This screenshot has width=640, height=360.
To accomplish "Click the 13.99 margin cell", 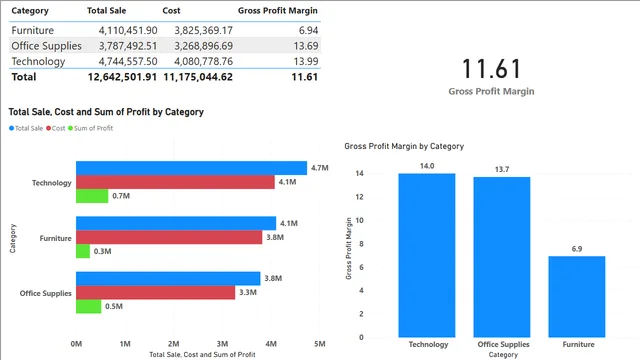I will 306,61.
